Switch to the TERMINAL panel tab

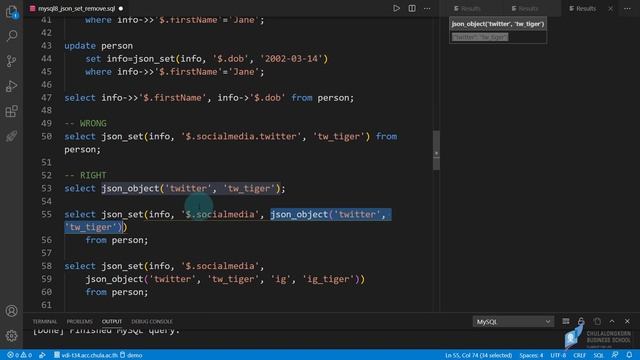pyautogui.click(x=45, y=322)
